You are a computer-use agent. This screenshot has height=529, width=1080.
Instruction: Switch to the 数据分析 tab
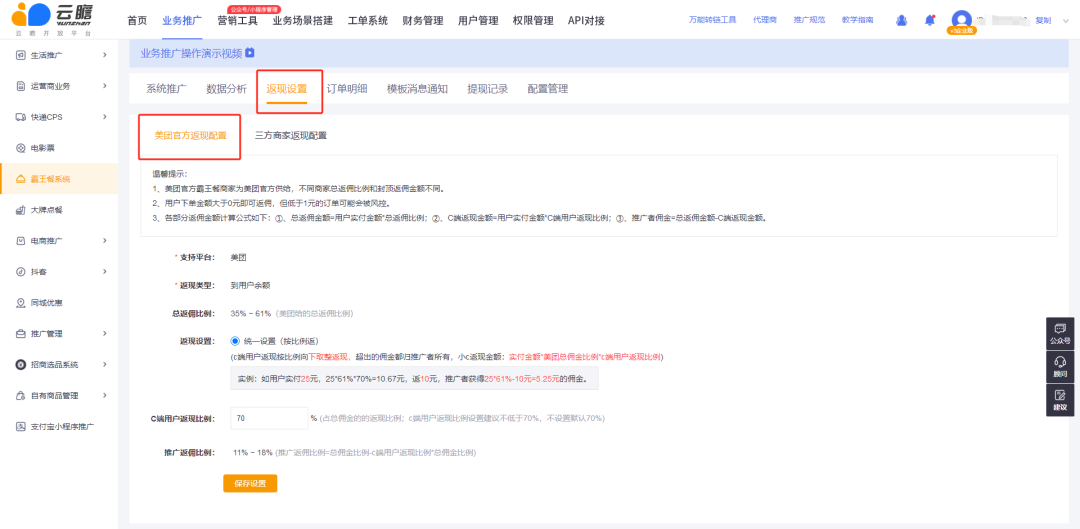pos(227,89)
